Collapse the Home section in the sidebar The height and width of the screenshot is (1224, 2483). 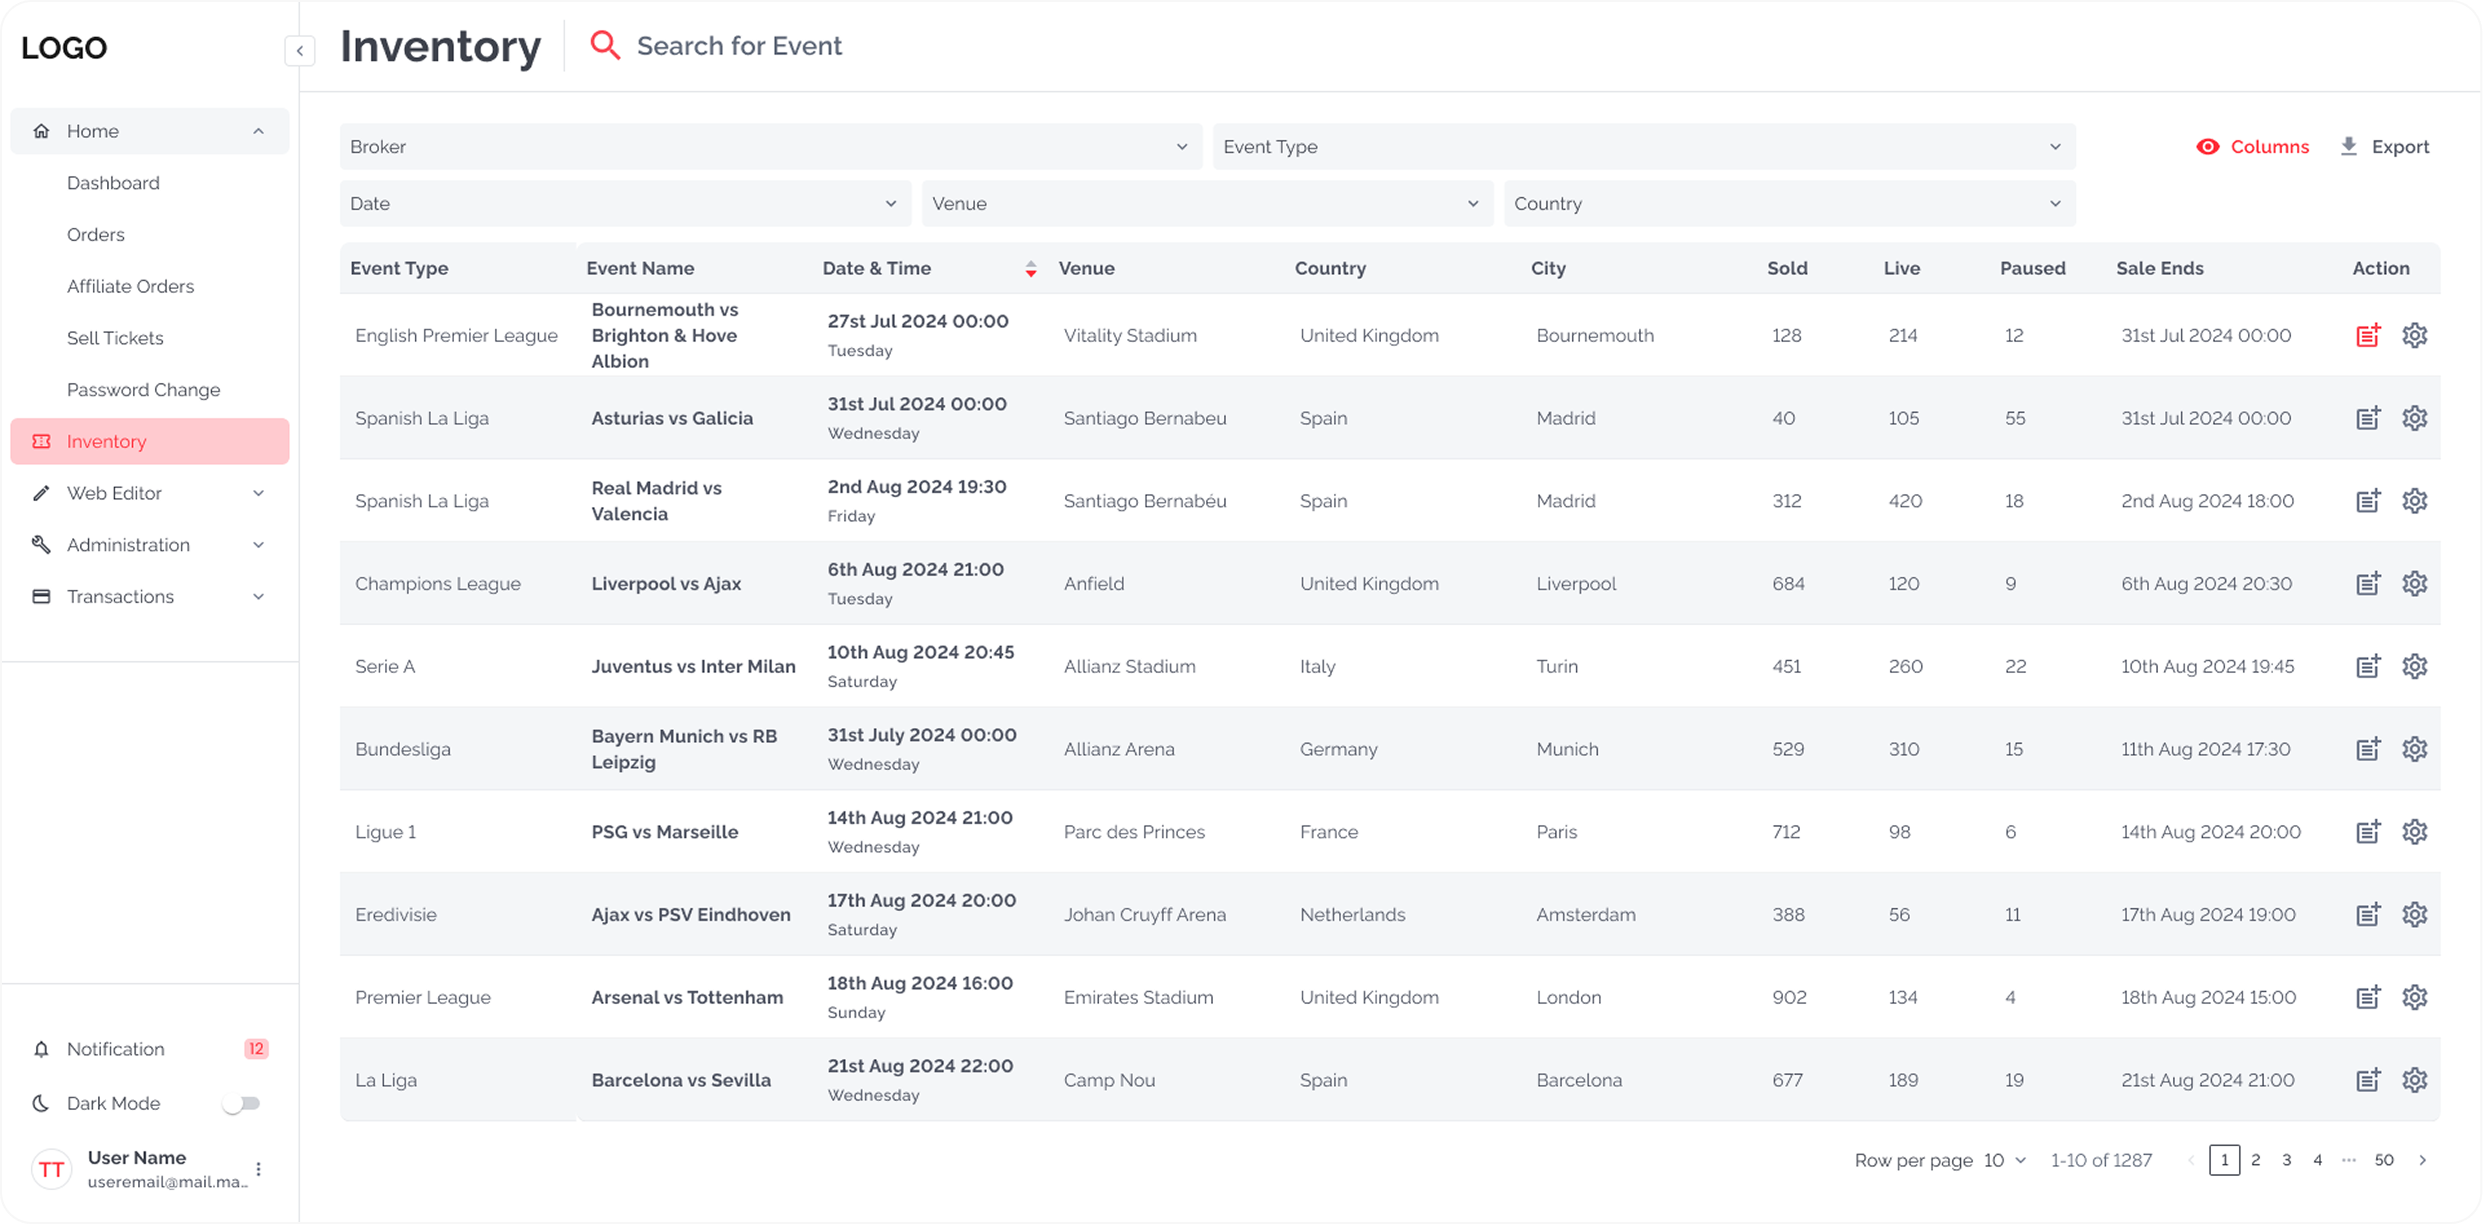point(258,130)
